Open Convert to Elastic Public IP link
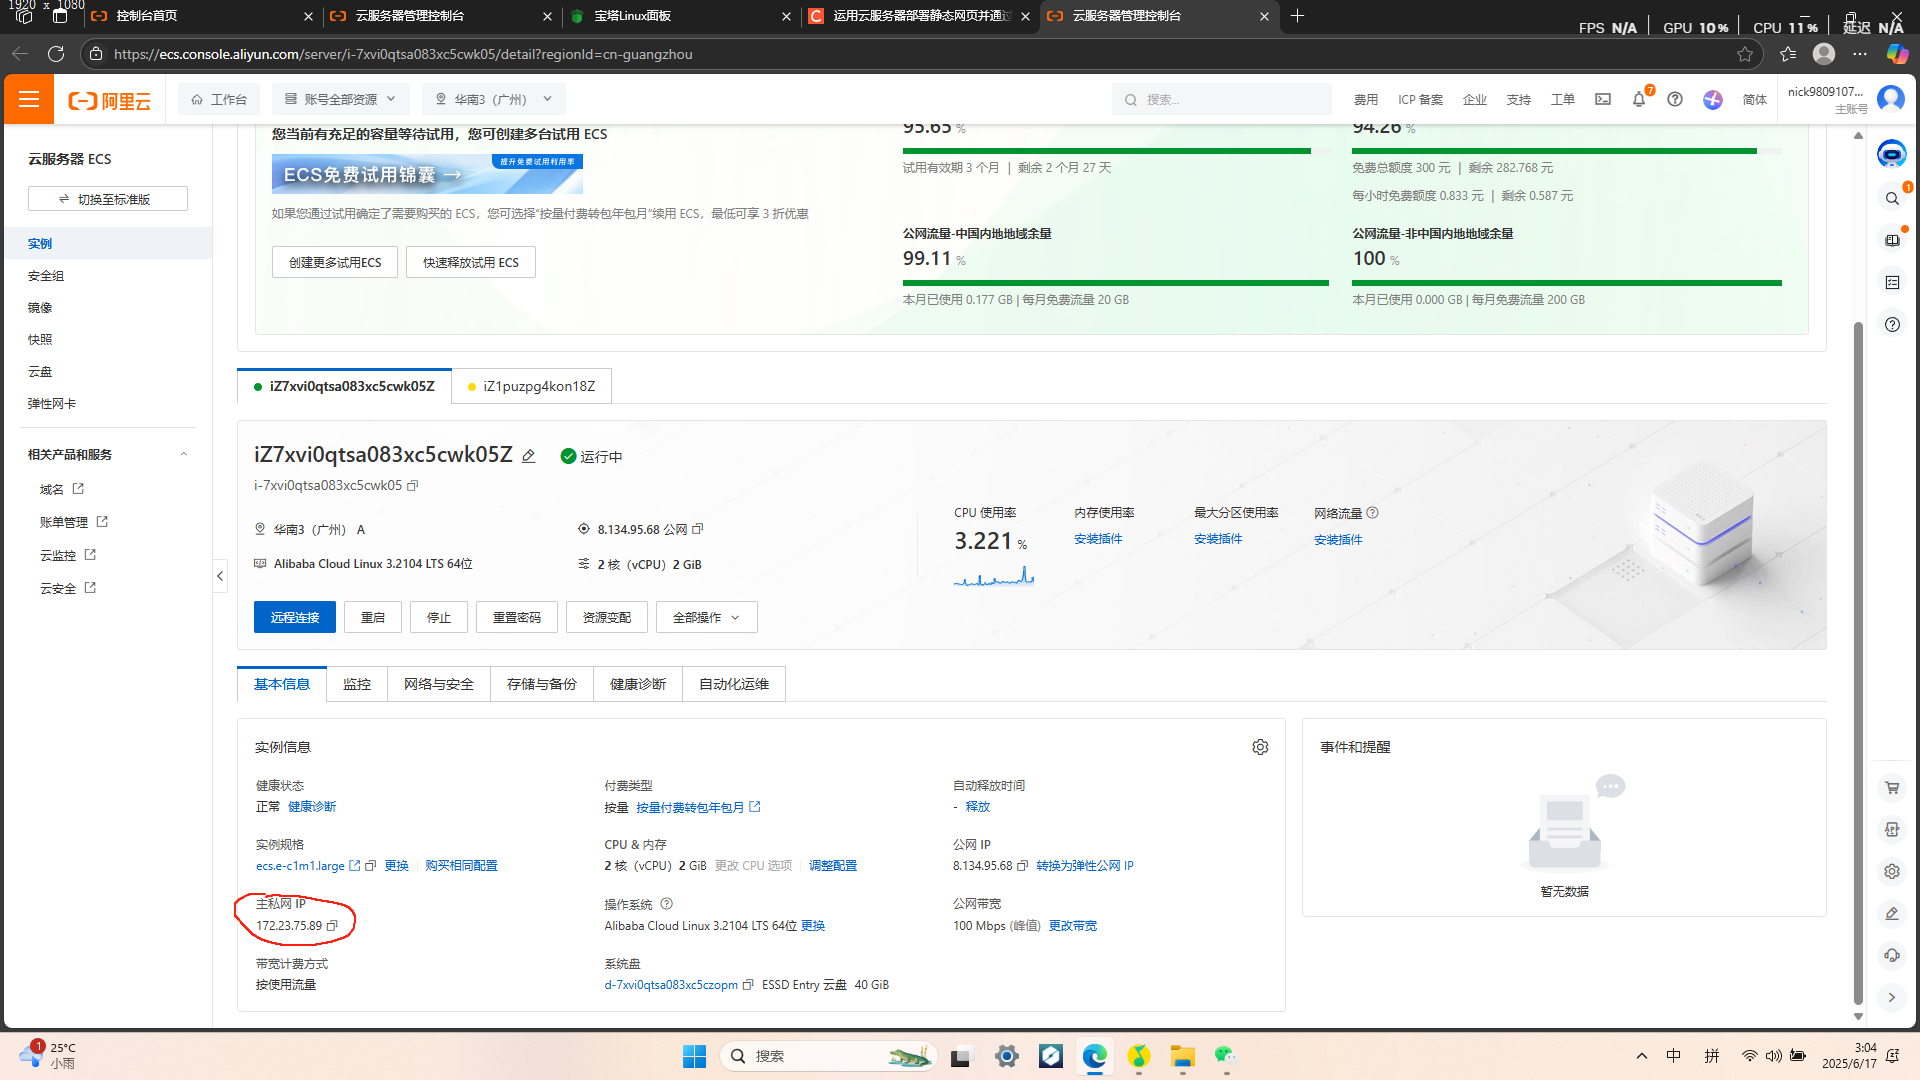 coord(1085,866)
